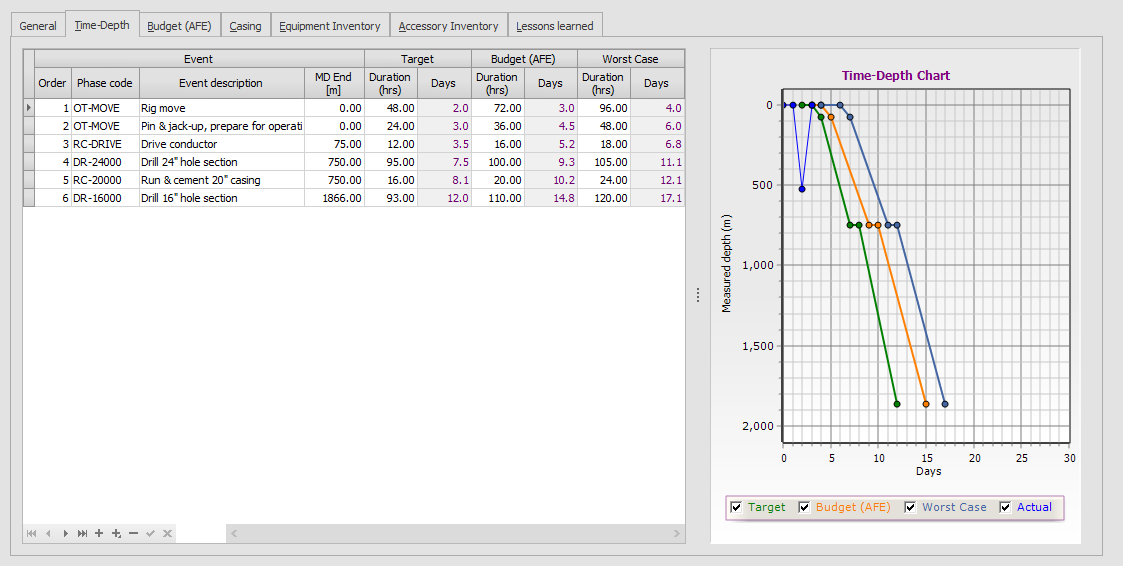Viewport: 1123px width, 566px height.
Task: Uncheck the Target series checkbox
Action: click(736, 507)
